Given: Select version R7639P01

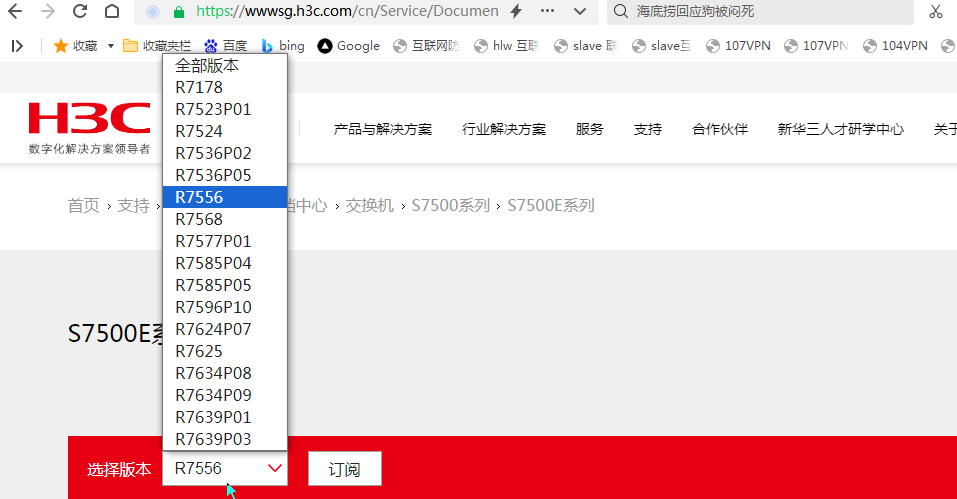Looking at the screenshot, I should pos(225,417).
